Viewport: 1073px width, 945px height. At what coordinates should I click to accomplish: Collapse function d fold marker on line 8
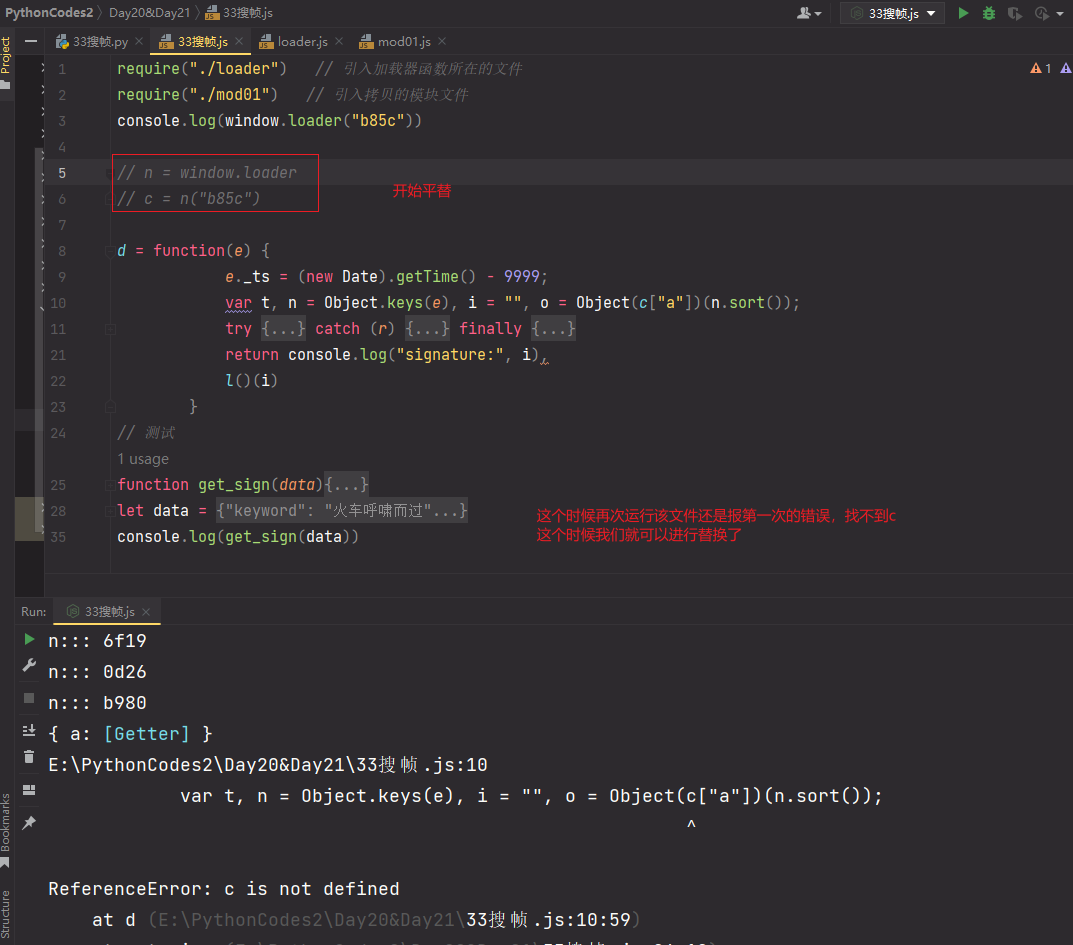coord(109,251)
